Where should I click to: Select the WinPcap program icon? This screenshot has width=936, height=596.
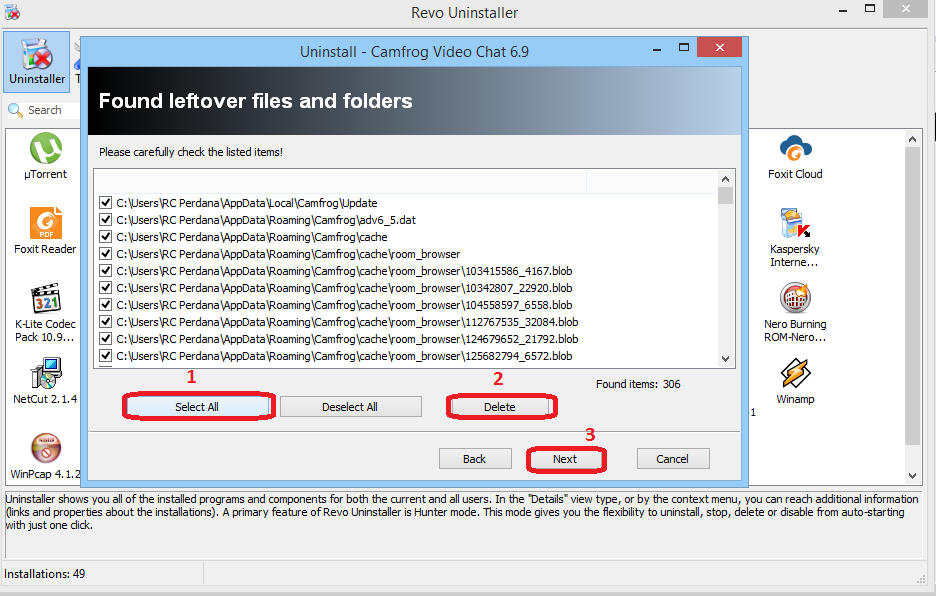(45, 449)
